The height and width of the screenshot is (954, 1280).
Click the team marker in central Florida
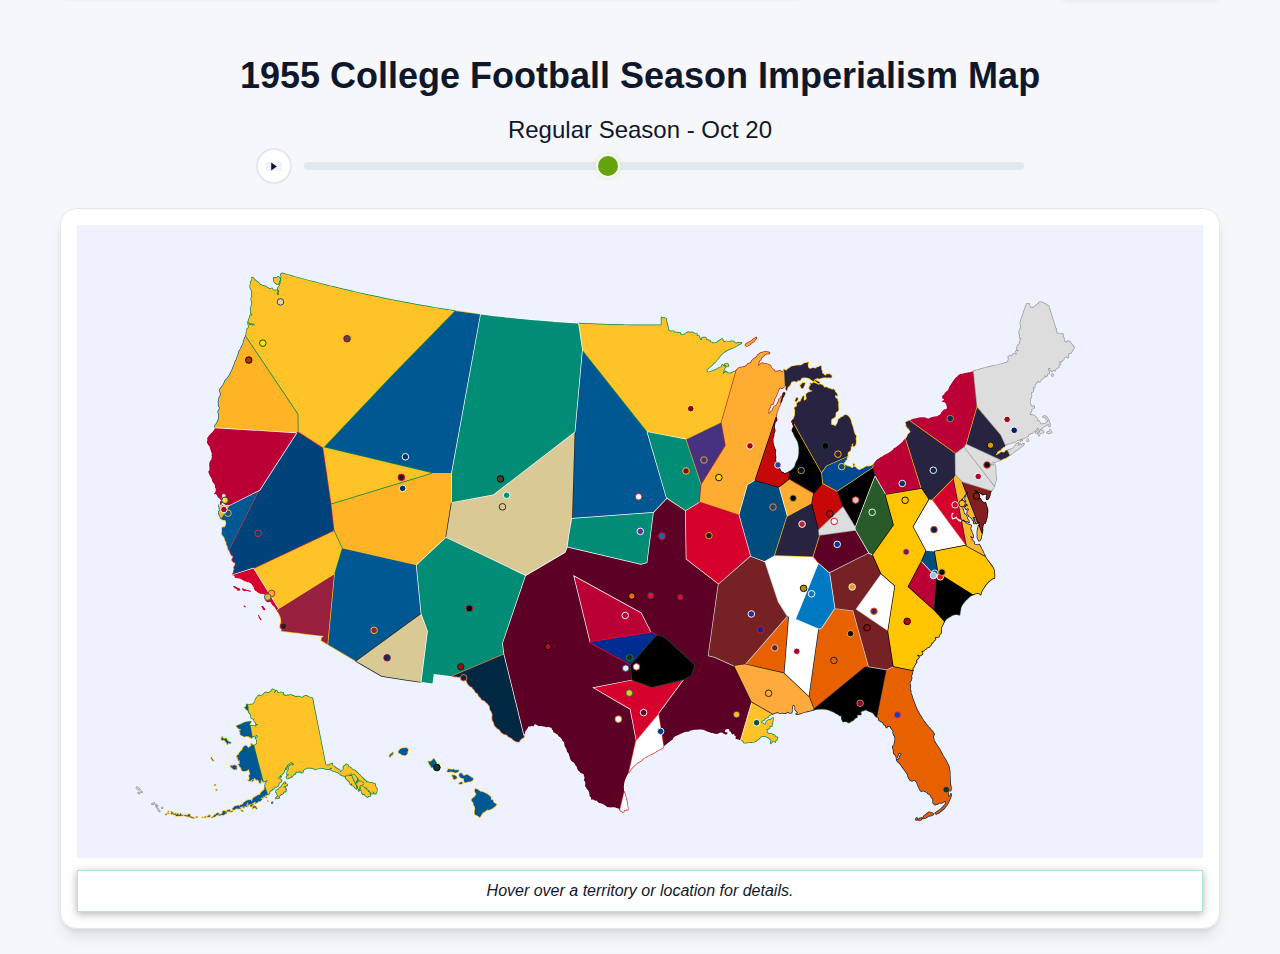897,715
